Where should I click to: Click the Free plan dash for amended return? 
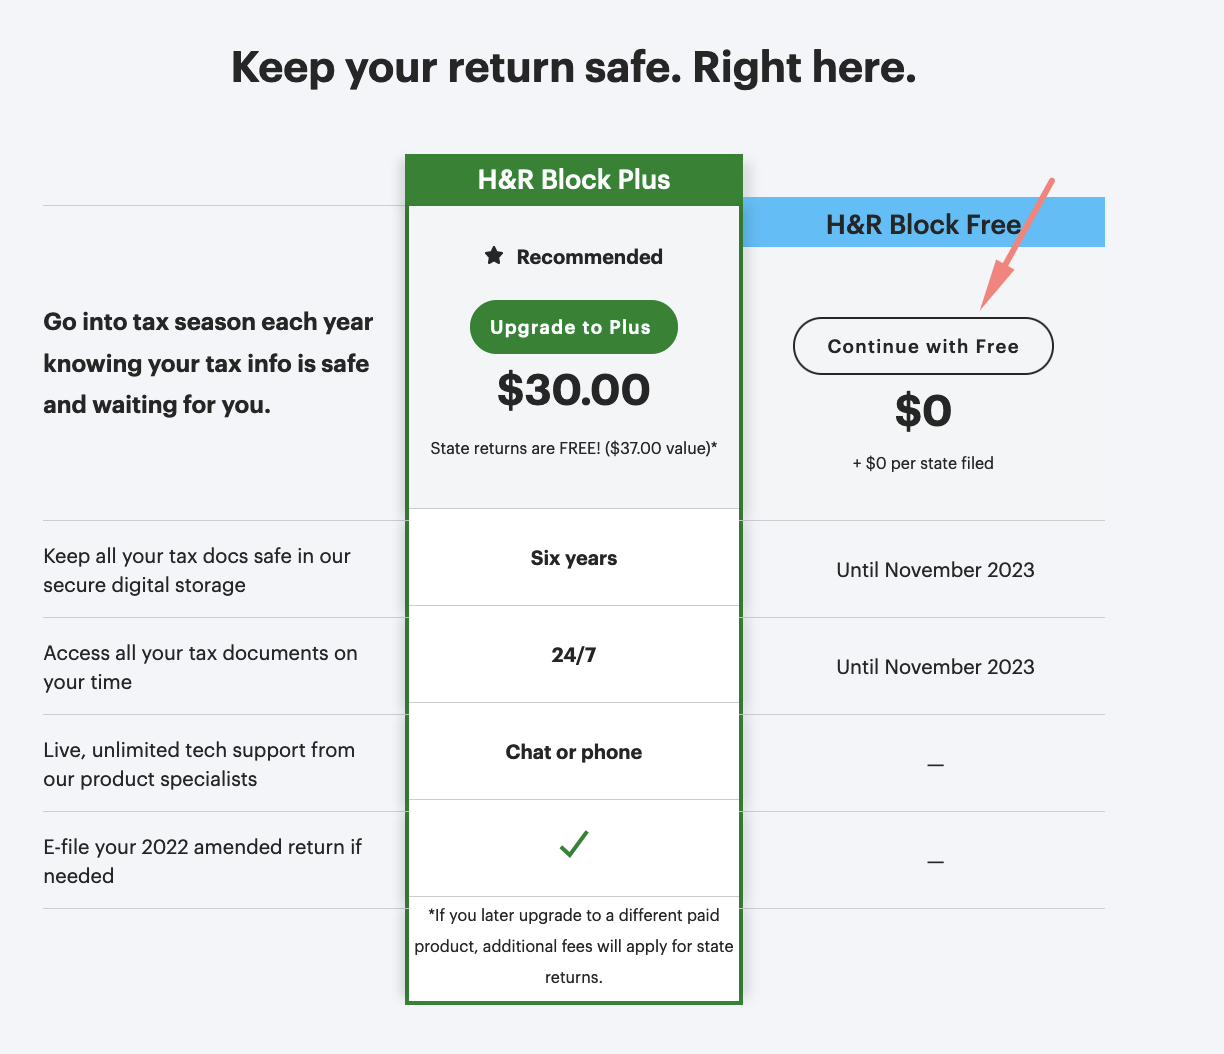coord(935,862)
